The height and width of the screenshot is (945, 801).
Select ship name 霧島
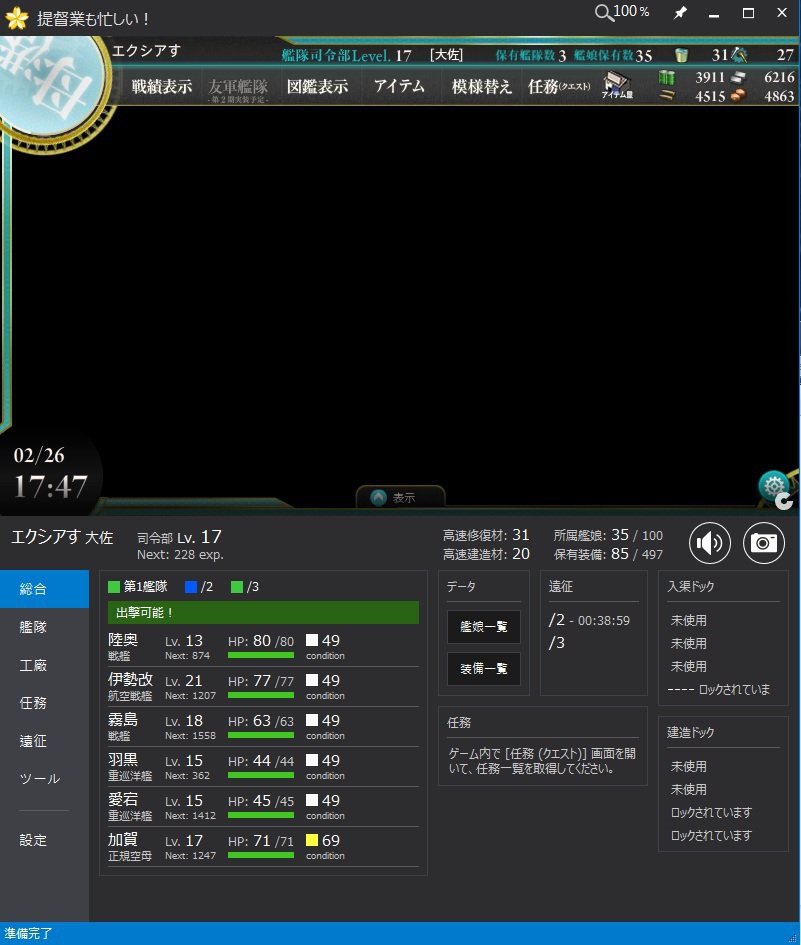pyautogui.click(x=123, y=720)
